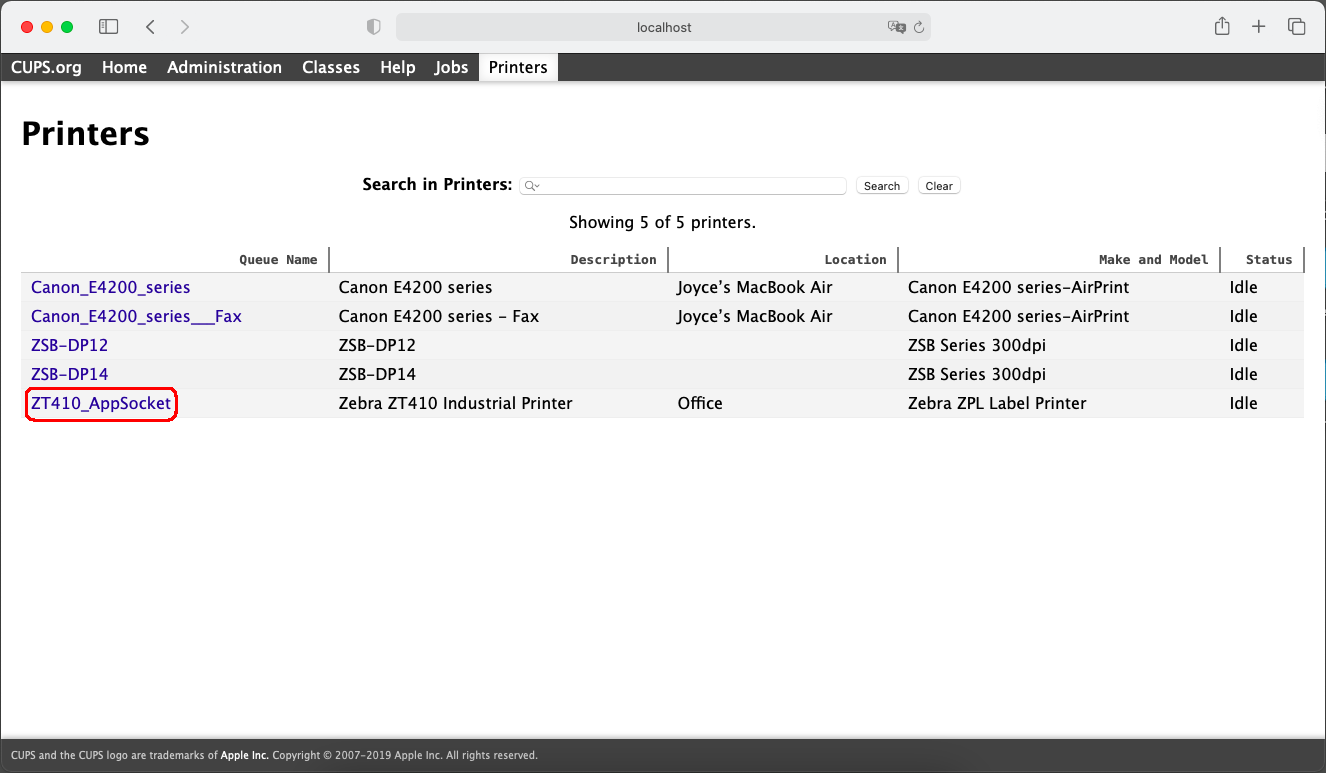The image size is (1326, 773).
Task: Open the Canon_E4200_series printer queue
Action: (110, 287)
